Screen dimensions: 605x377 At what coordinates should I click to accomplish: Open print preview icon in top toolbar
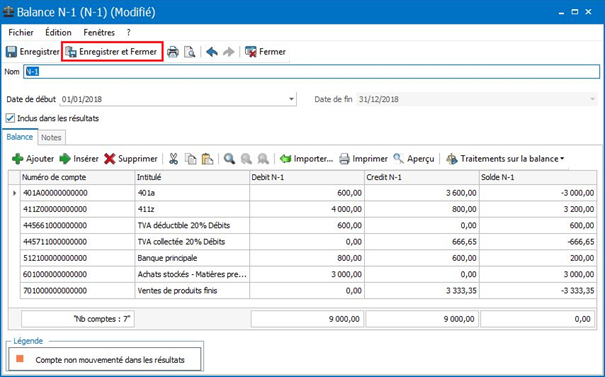click(x=189, y=52)
